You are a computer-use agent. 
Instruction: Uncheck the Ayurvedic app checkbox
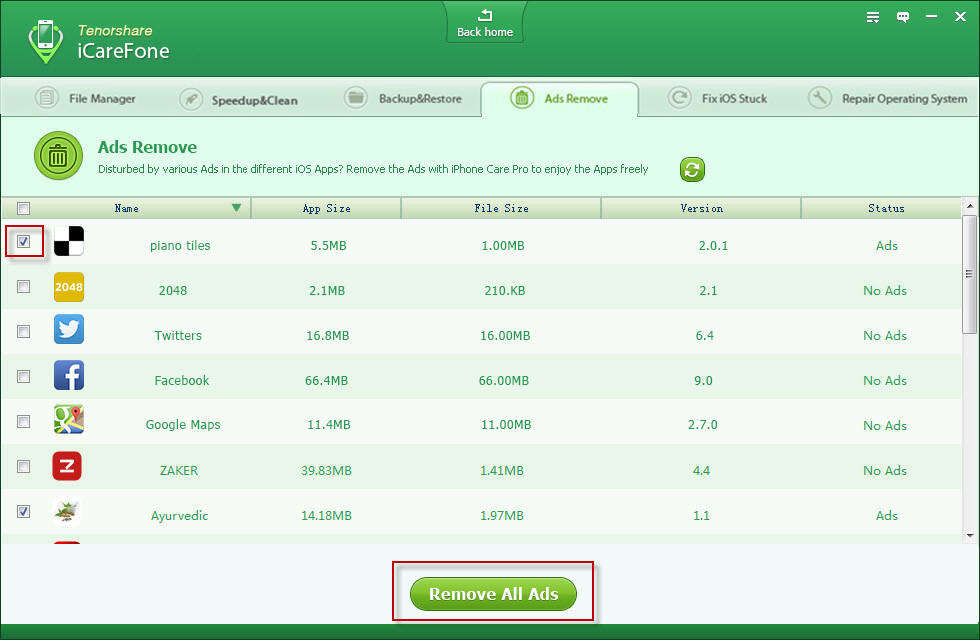[x=24, y=511]
